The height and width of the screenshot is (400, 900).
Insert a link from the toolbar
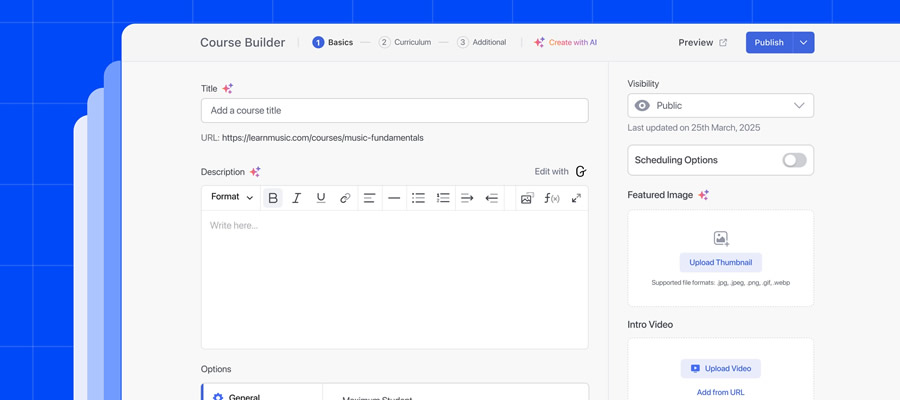[x=345, y=198]
